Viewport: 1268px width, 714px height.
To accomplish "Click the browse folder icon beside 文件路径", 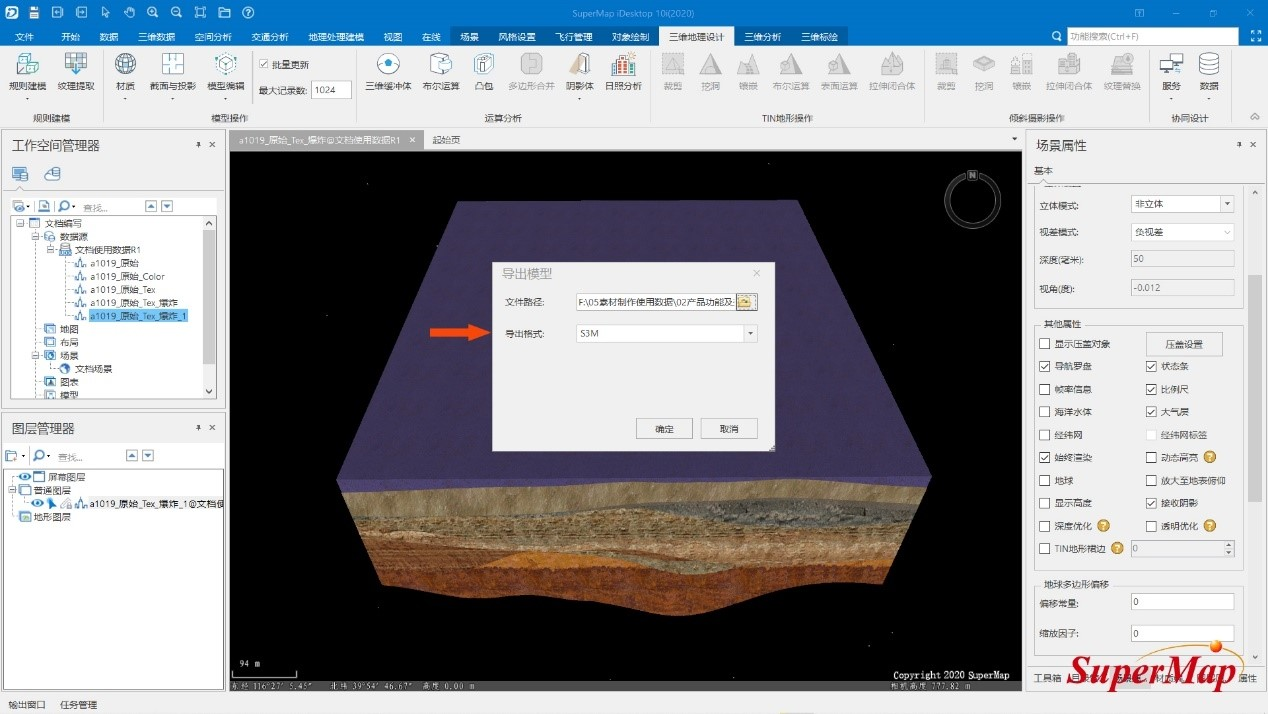I will click(746, 302).
